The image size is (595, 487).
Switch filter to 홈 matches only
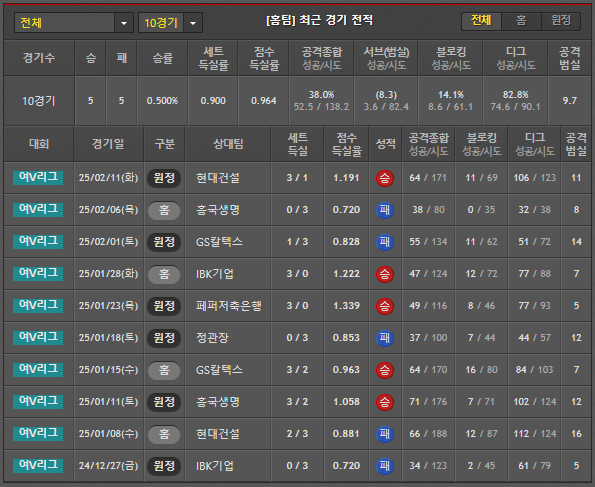pyautogui.click(x=521, y=21)
